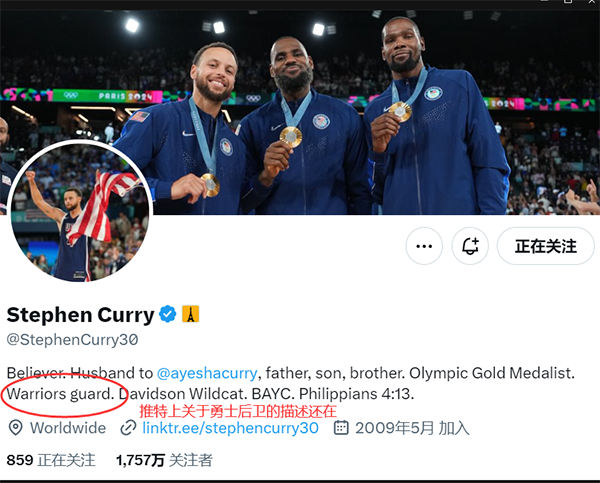Open the circular profile picture

[x=80, y=211]
